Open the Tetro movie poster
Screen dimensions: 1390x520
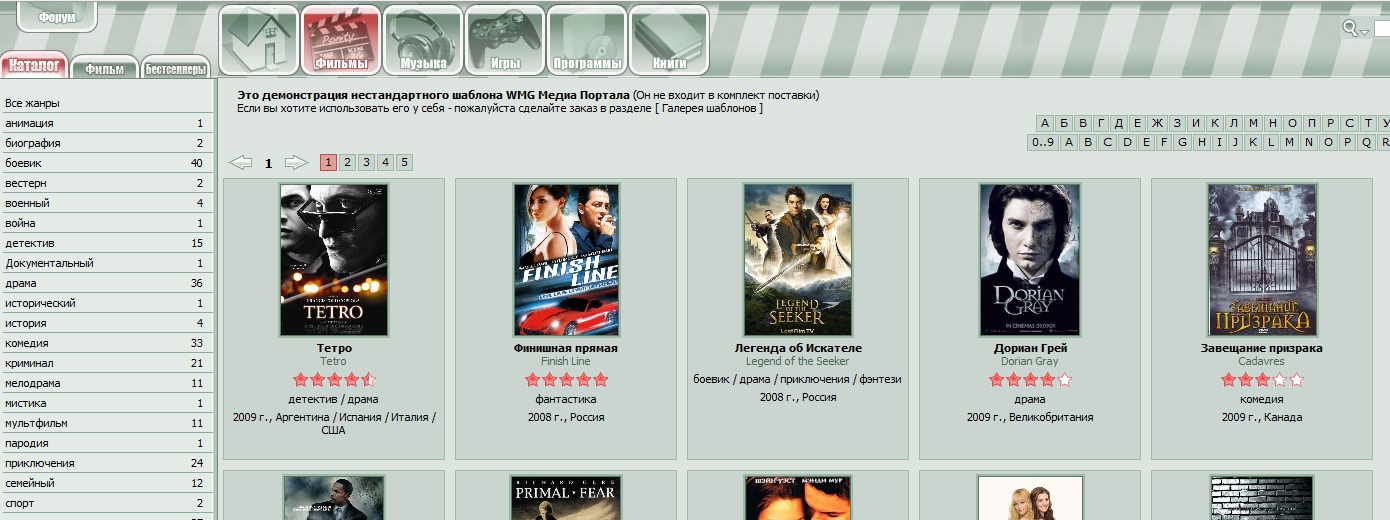tap(333, 259)
